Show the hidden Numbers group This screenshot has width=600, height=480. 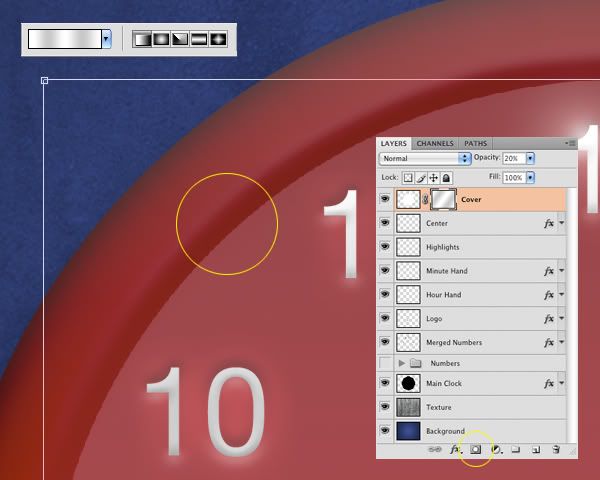click(385, 363)
